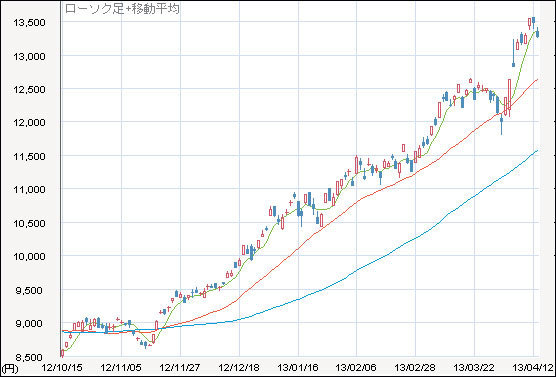Click the 10,500 price axis label
The width and height of the screenshot is (556, 377).
coord(29,223)
